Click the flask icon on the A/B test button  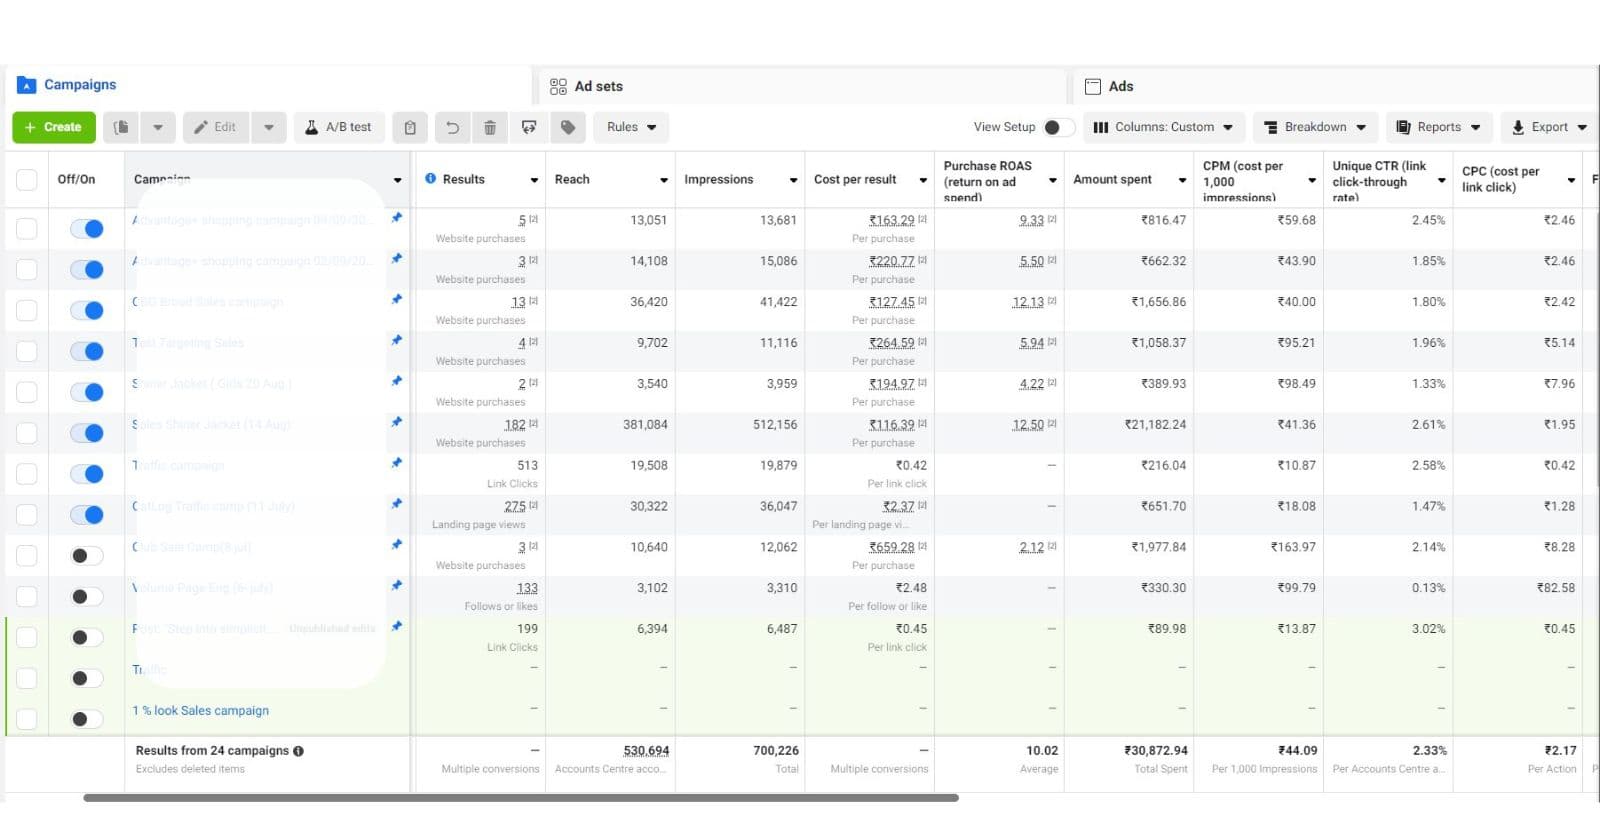tap(311, 127)
